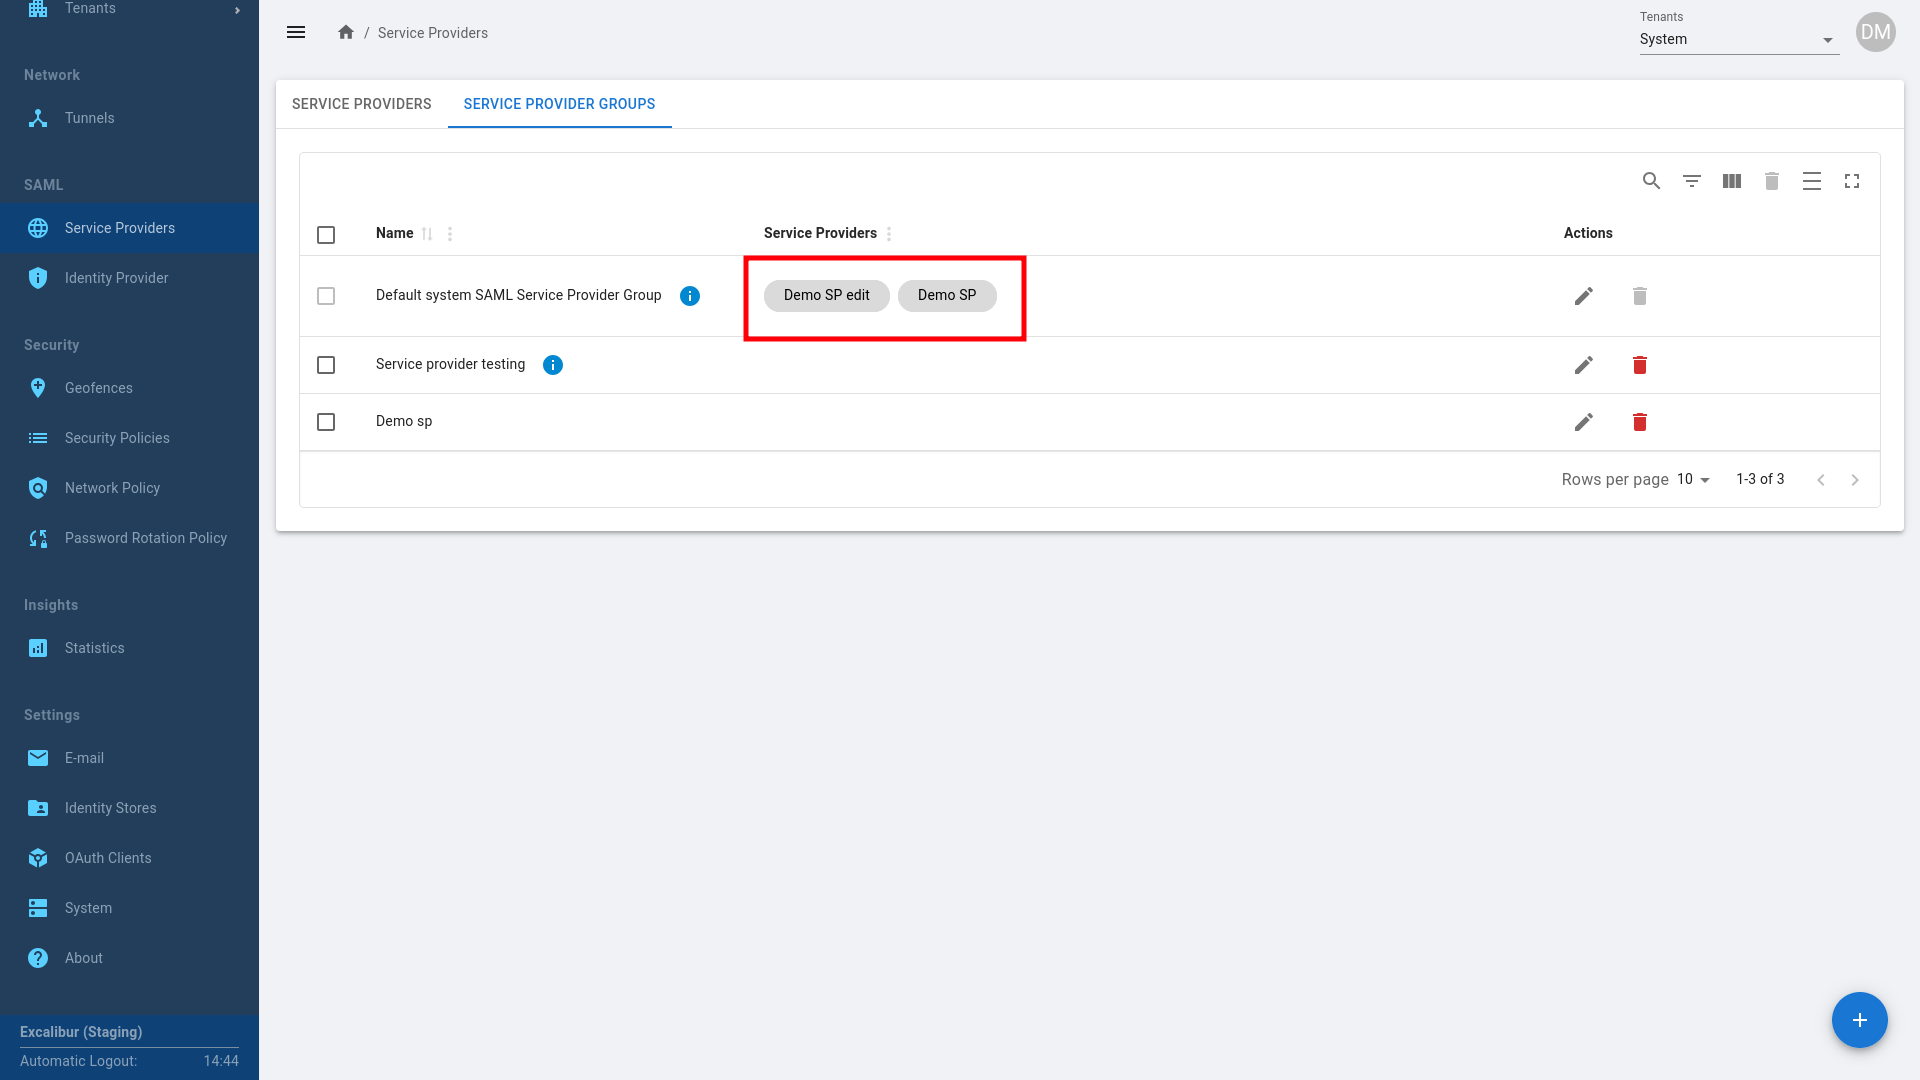Open rows per page dropdown
Image resolution: width=1920 pixels, height=1080 pixels.
1693,480
